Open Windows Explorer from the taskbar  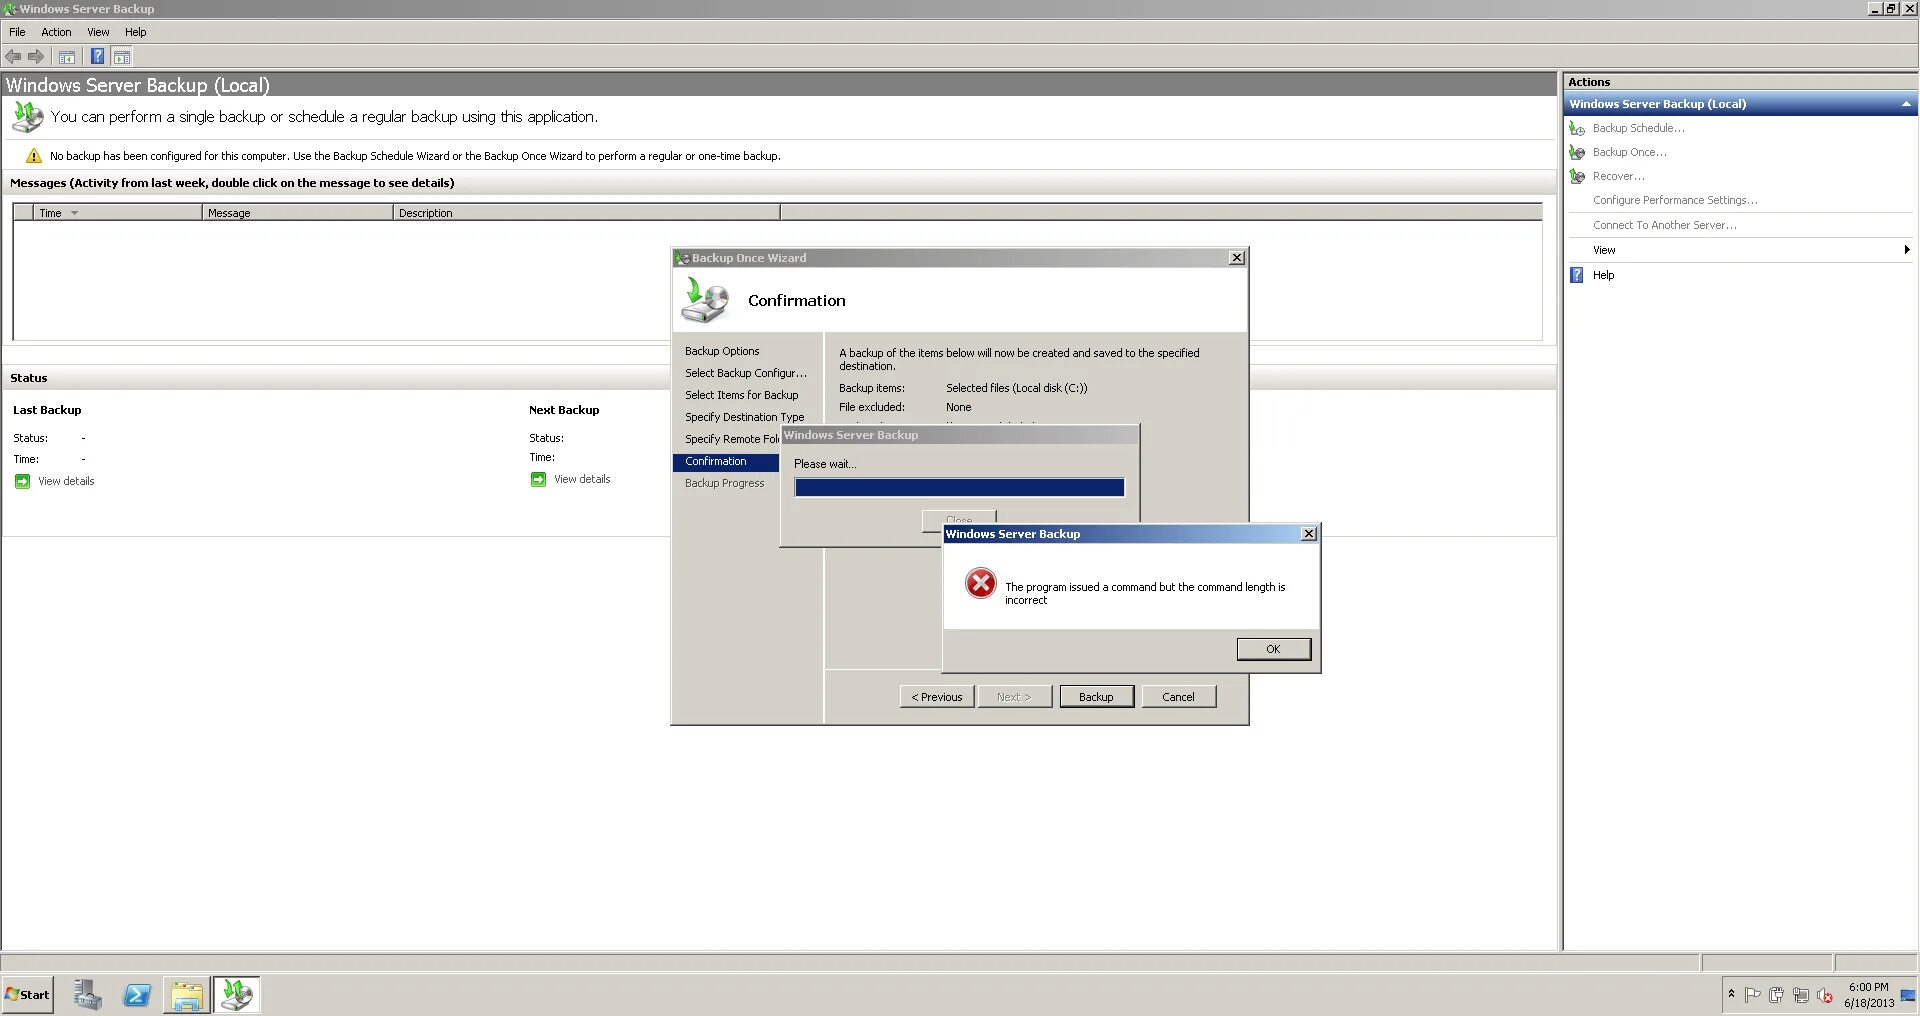[x=187, y=995]
